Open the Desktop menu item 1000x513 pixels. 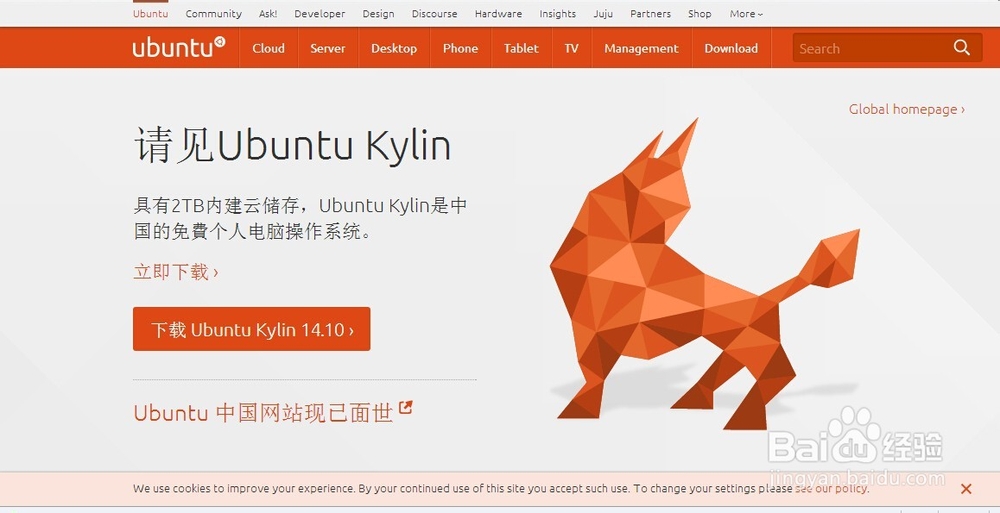(x=393, y=48)
